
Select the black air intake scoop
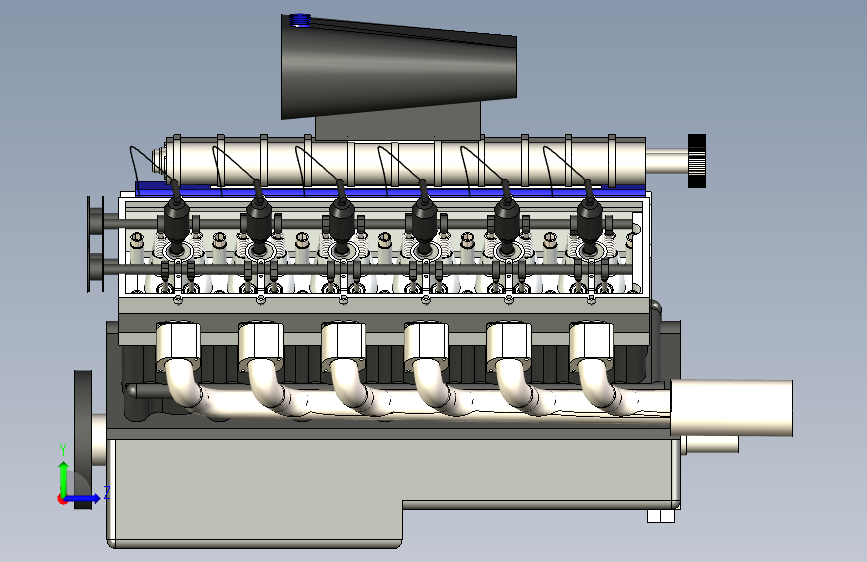point(398,66)
